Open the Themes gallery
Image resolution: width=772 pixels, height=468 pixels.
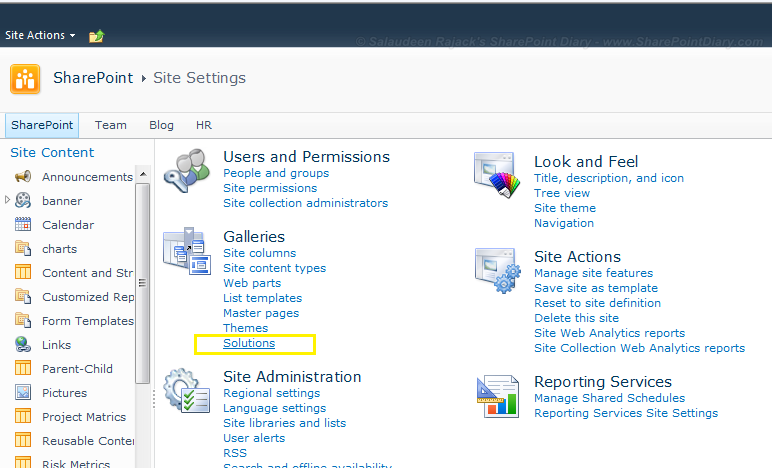[x=245, y=328]
